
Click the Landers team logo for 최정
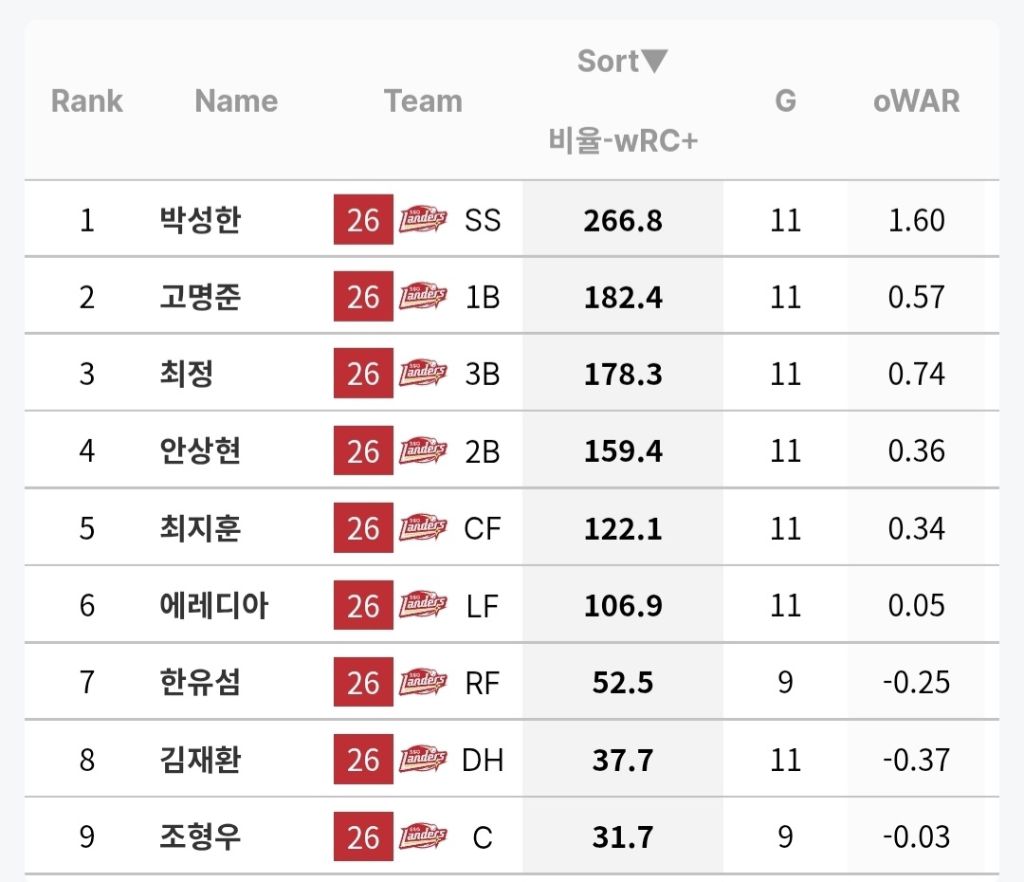coord(423,374)
